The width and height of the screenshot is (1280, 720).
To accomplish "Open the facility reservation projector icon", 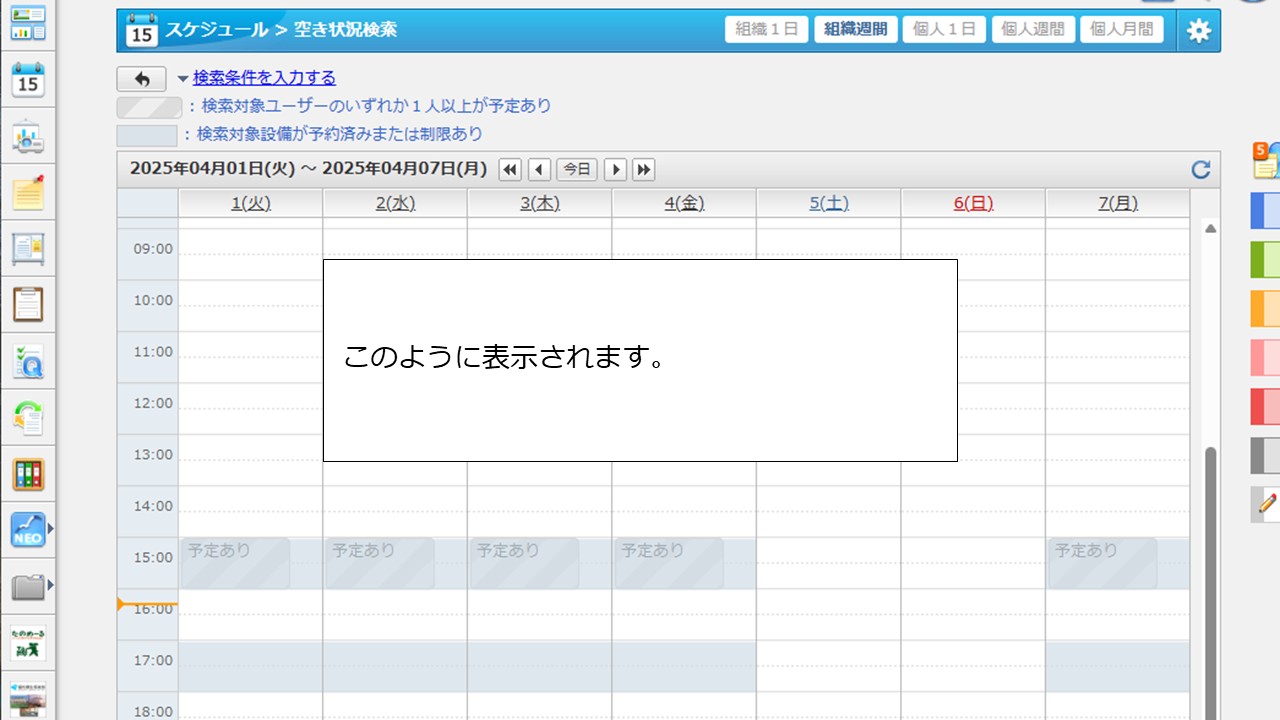I will (x=28, y=138).
